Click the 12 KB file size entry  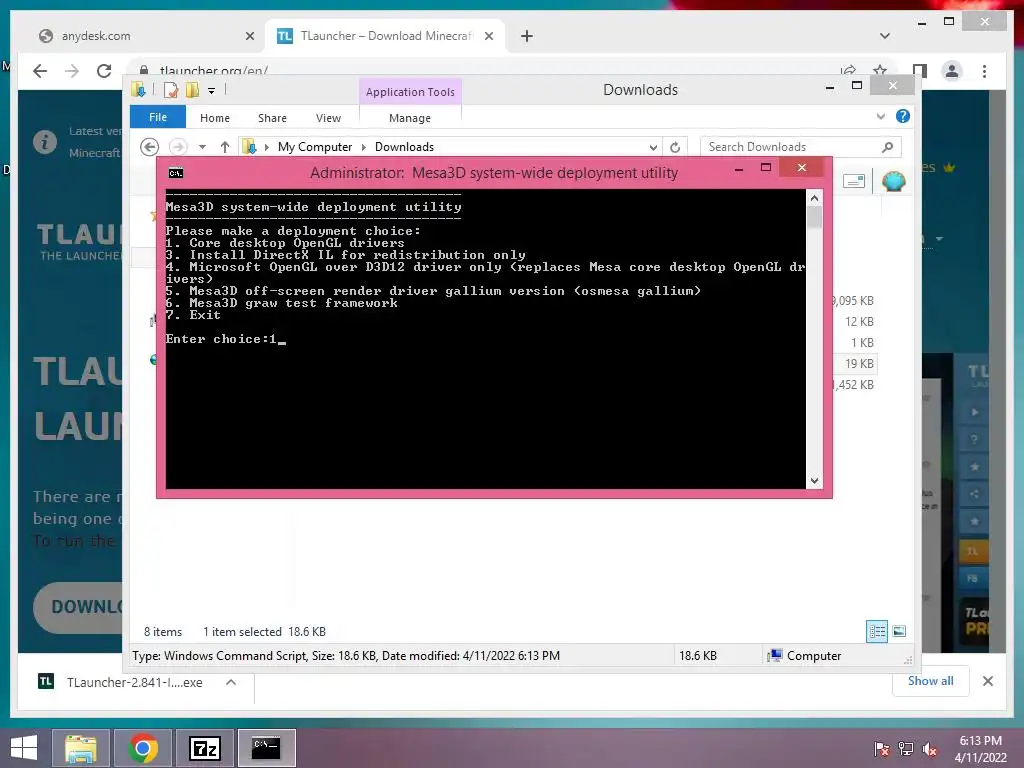pos(859,321)
